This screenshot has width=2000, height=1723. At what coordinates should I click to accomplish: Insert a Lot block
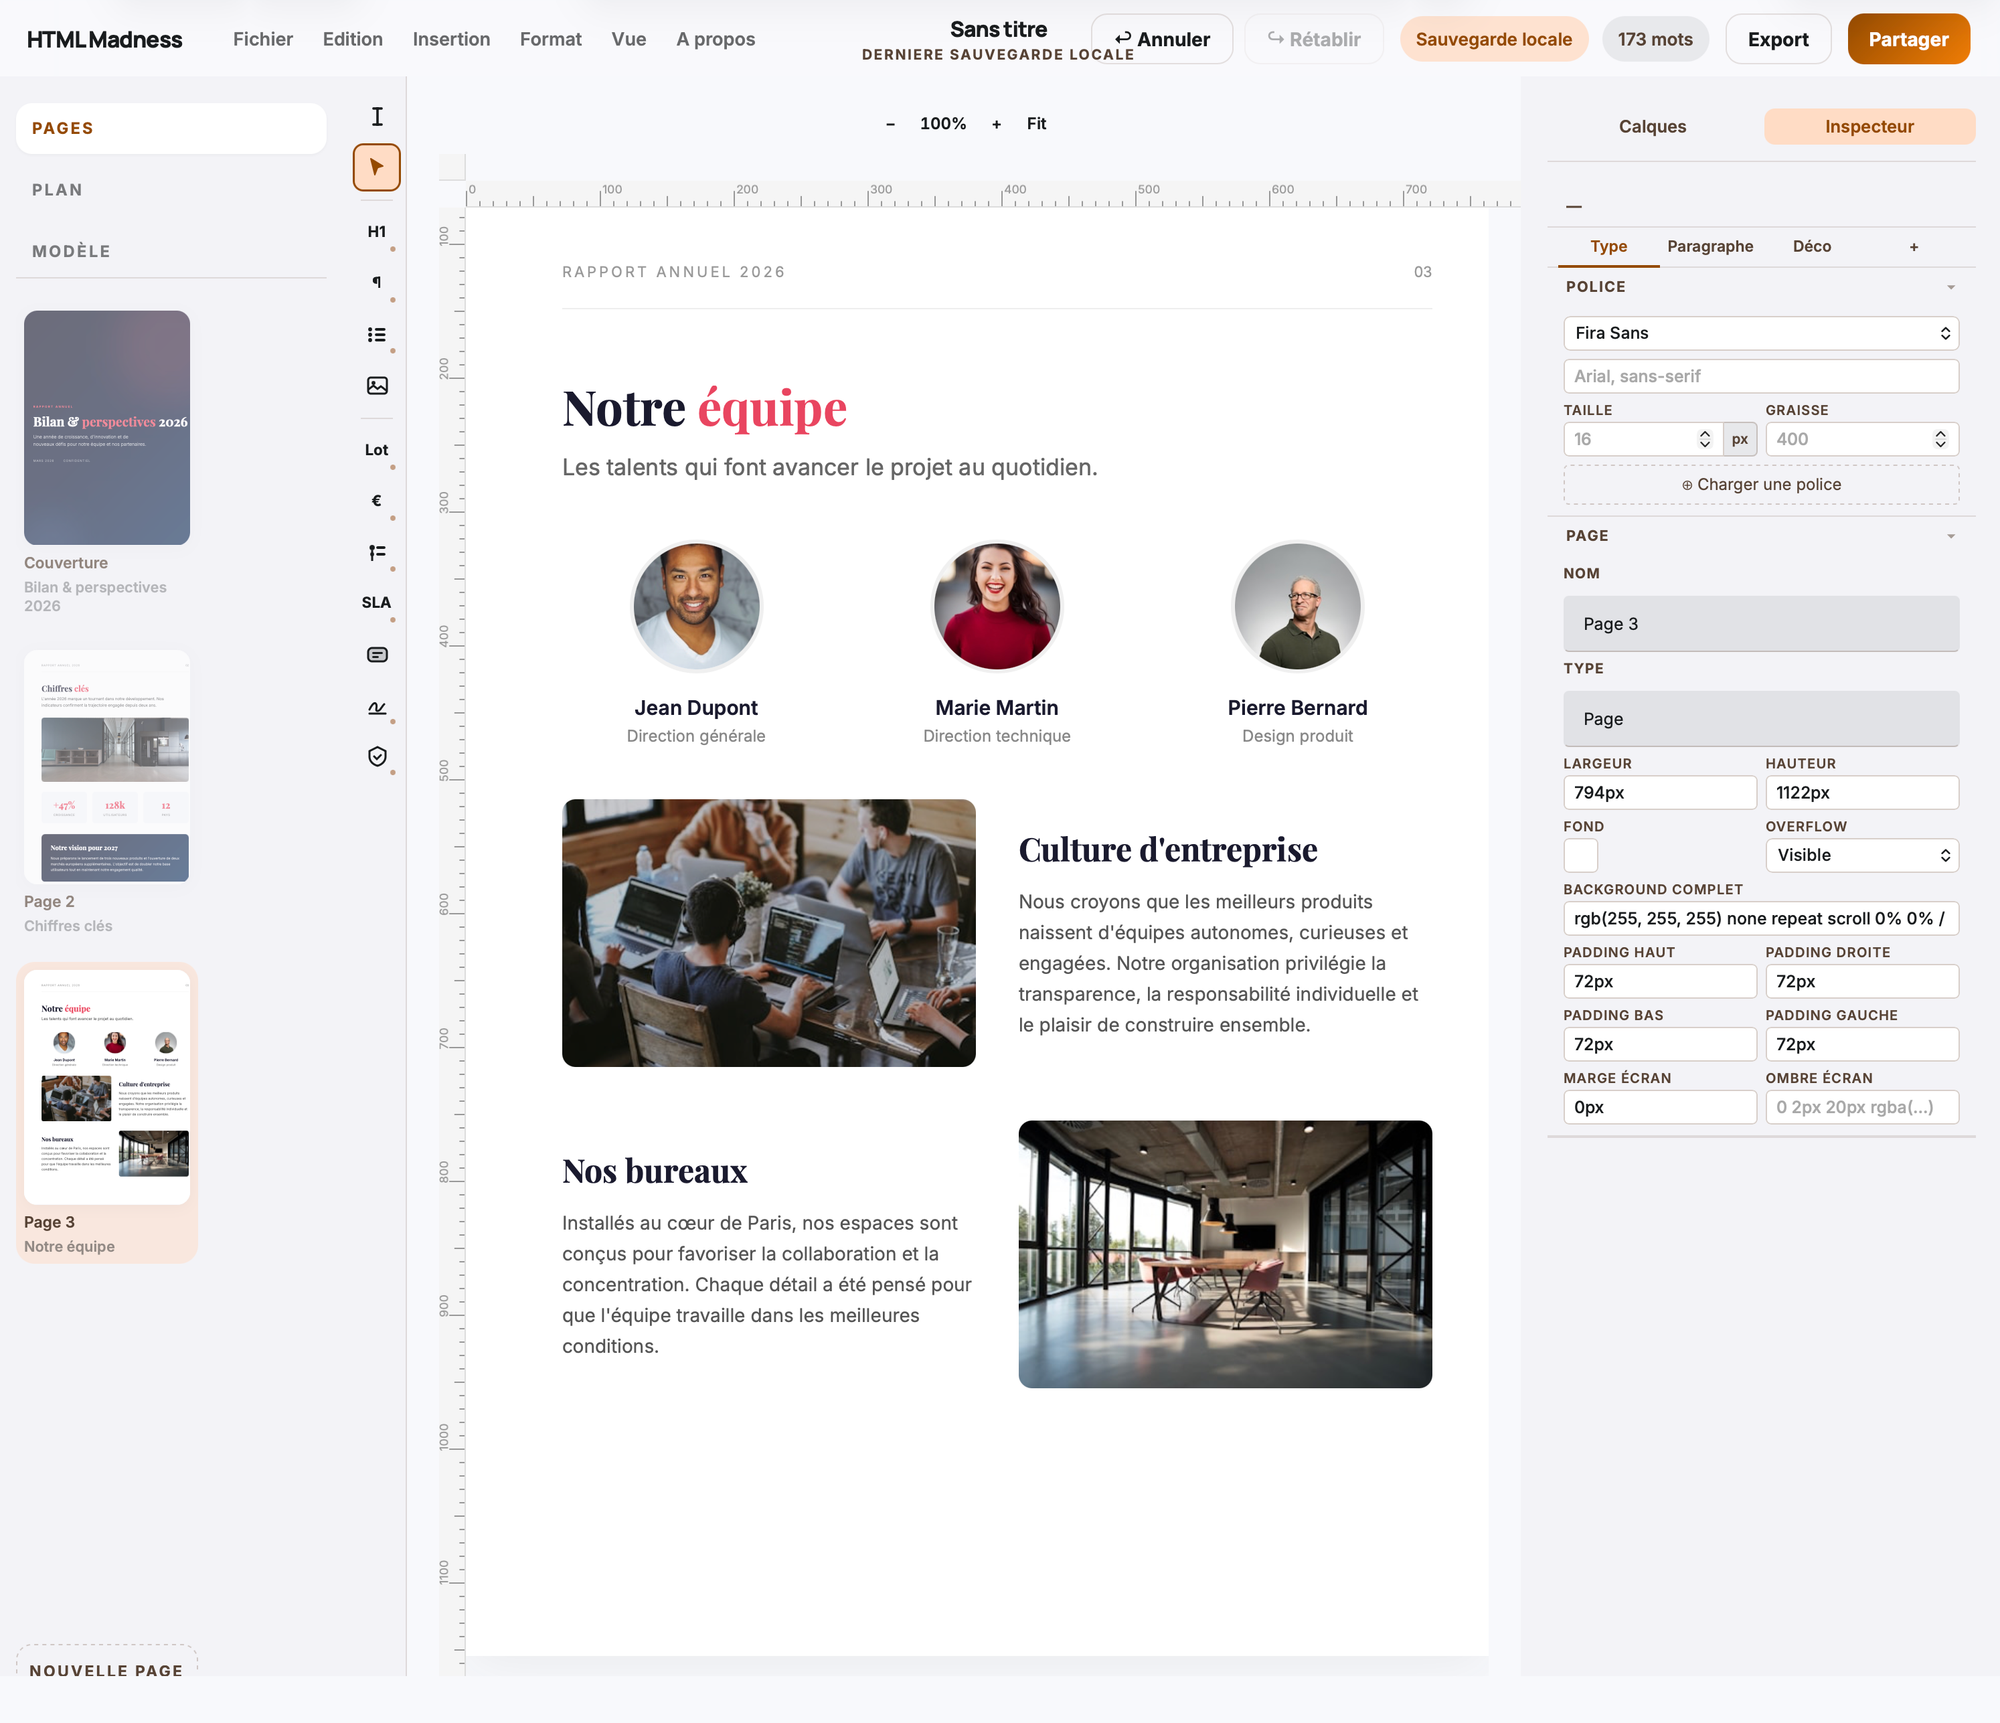point(376,450)
